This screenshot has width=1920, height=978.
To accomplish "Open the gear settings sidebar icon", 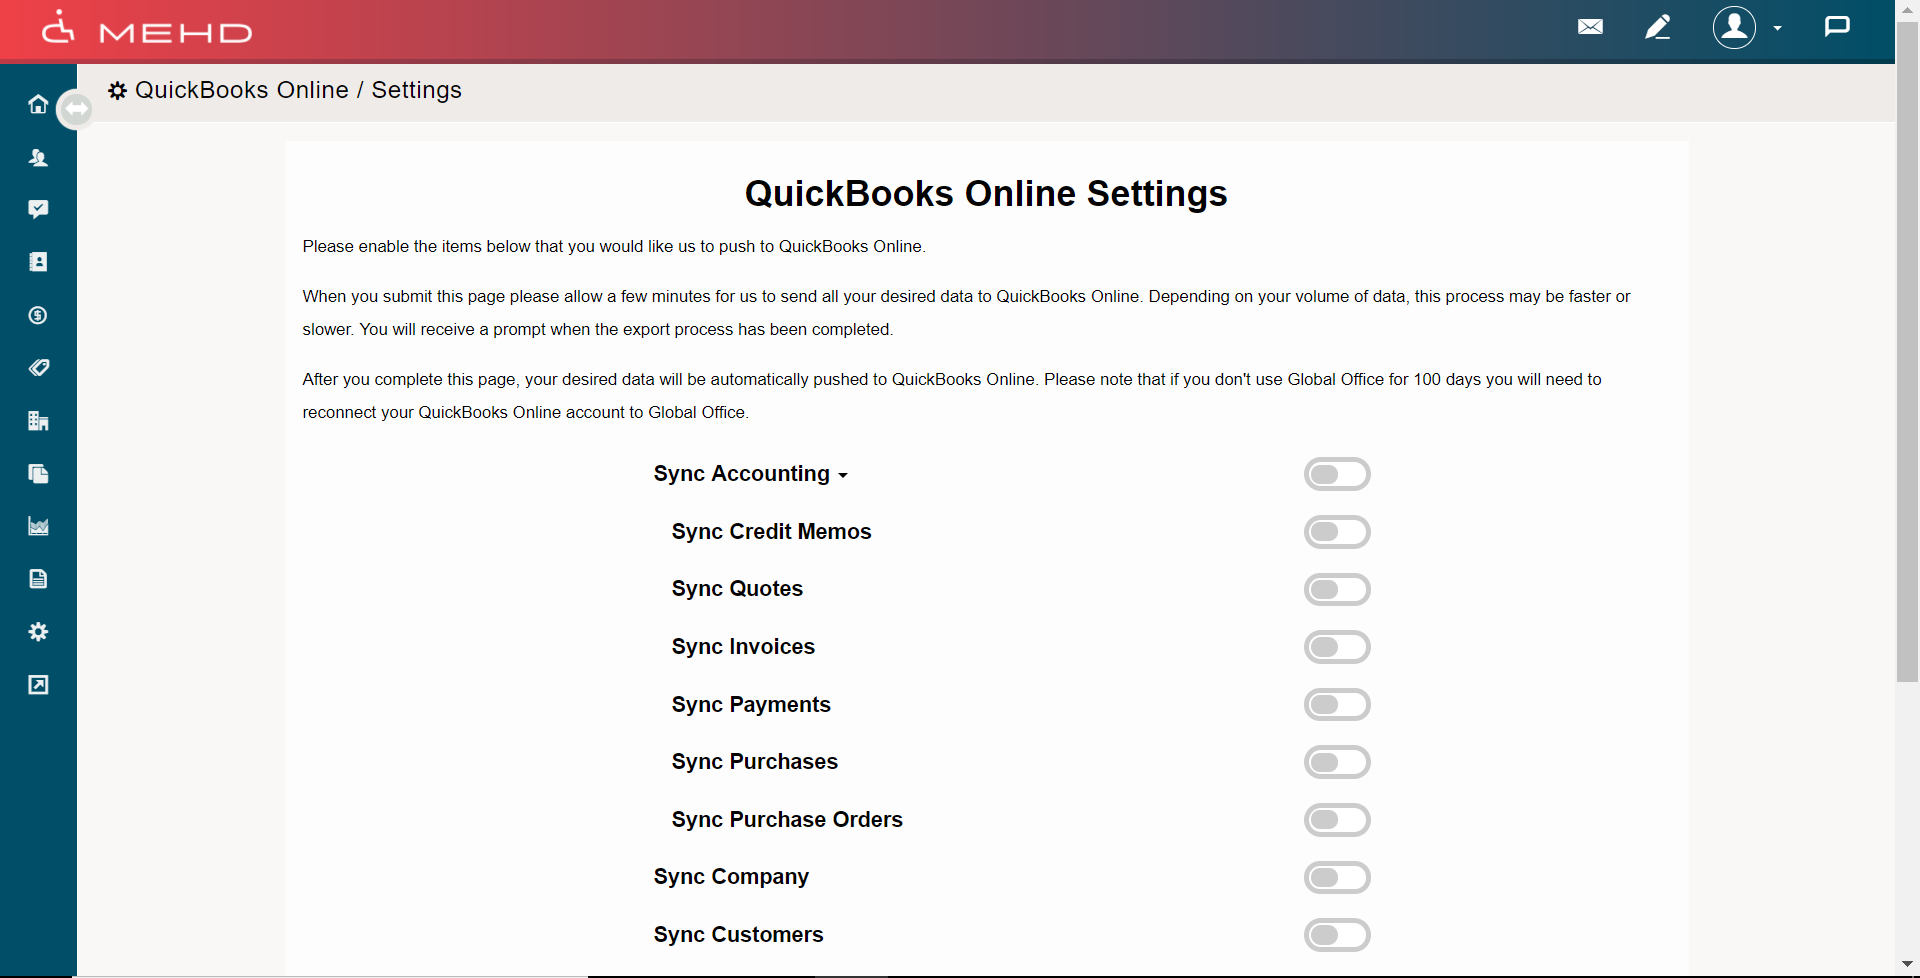I will [38, 632].
